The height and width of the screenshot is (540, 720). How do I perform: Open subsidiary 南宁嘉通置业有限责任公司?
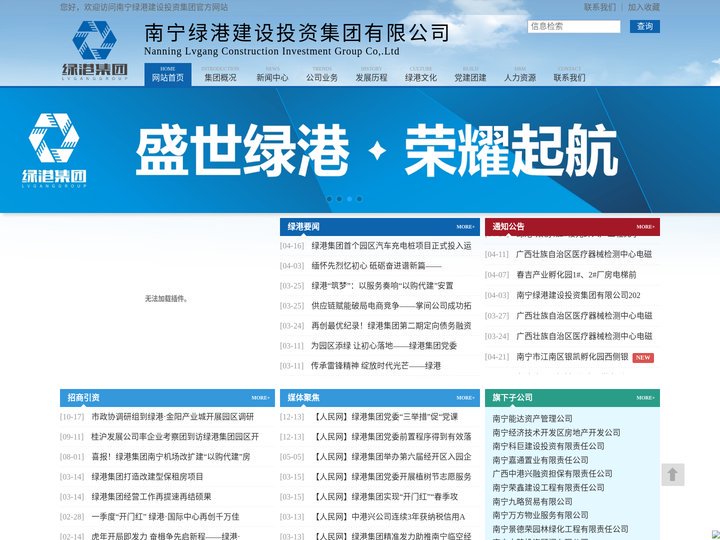540,460
